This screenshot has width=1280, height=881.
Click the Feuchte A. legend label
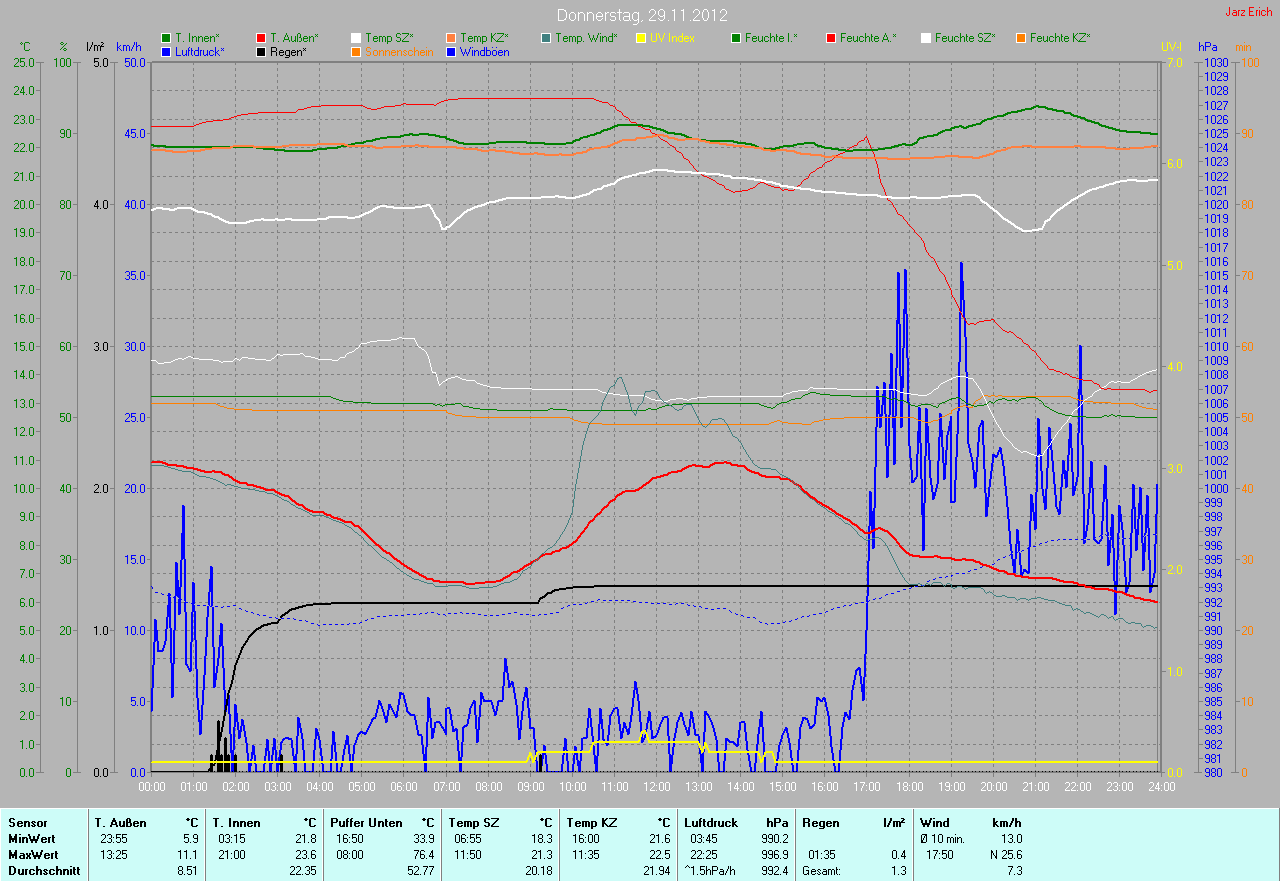[867, 38]
